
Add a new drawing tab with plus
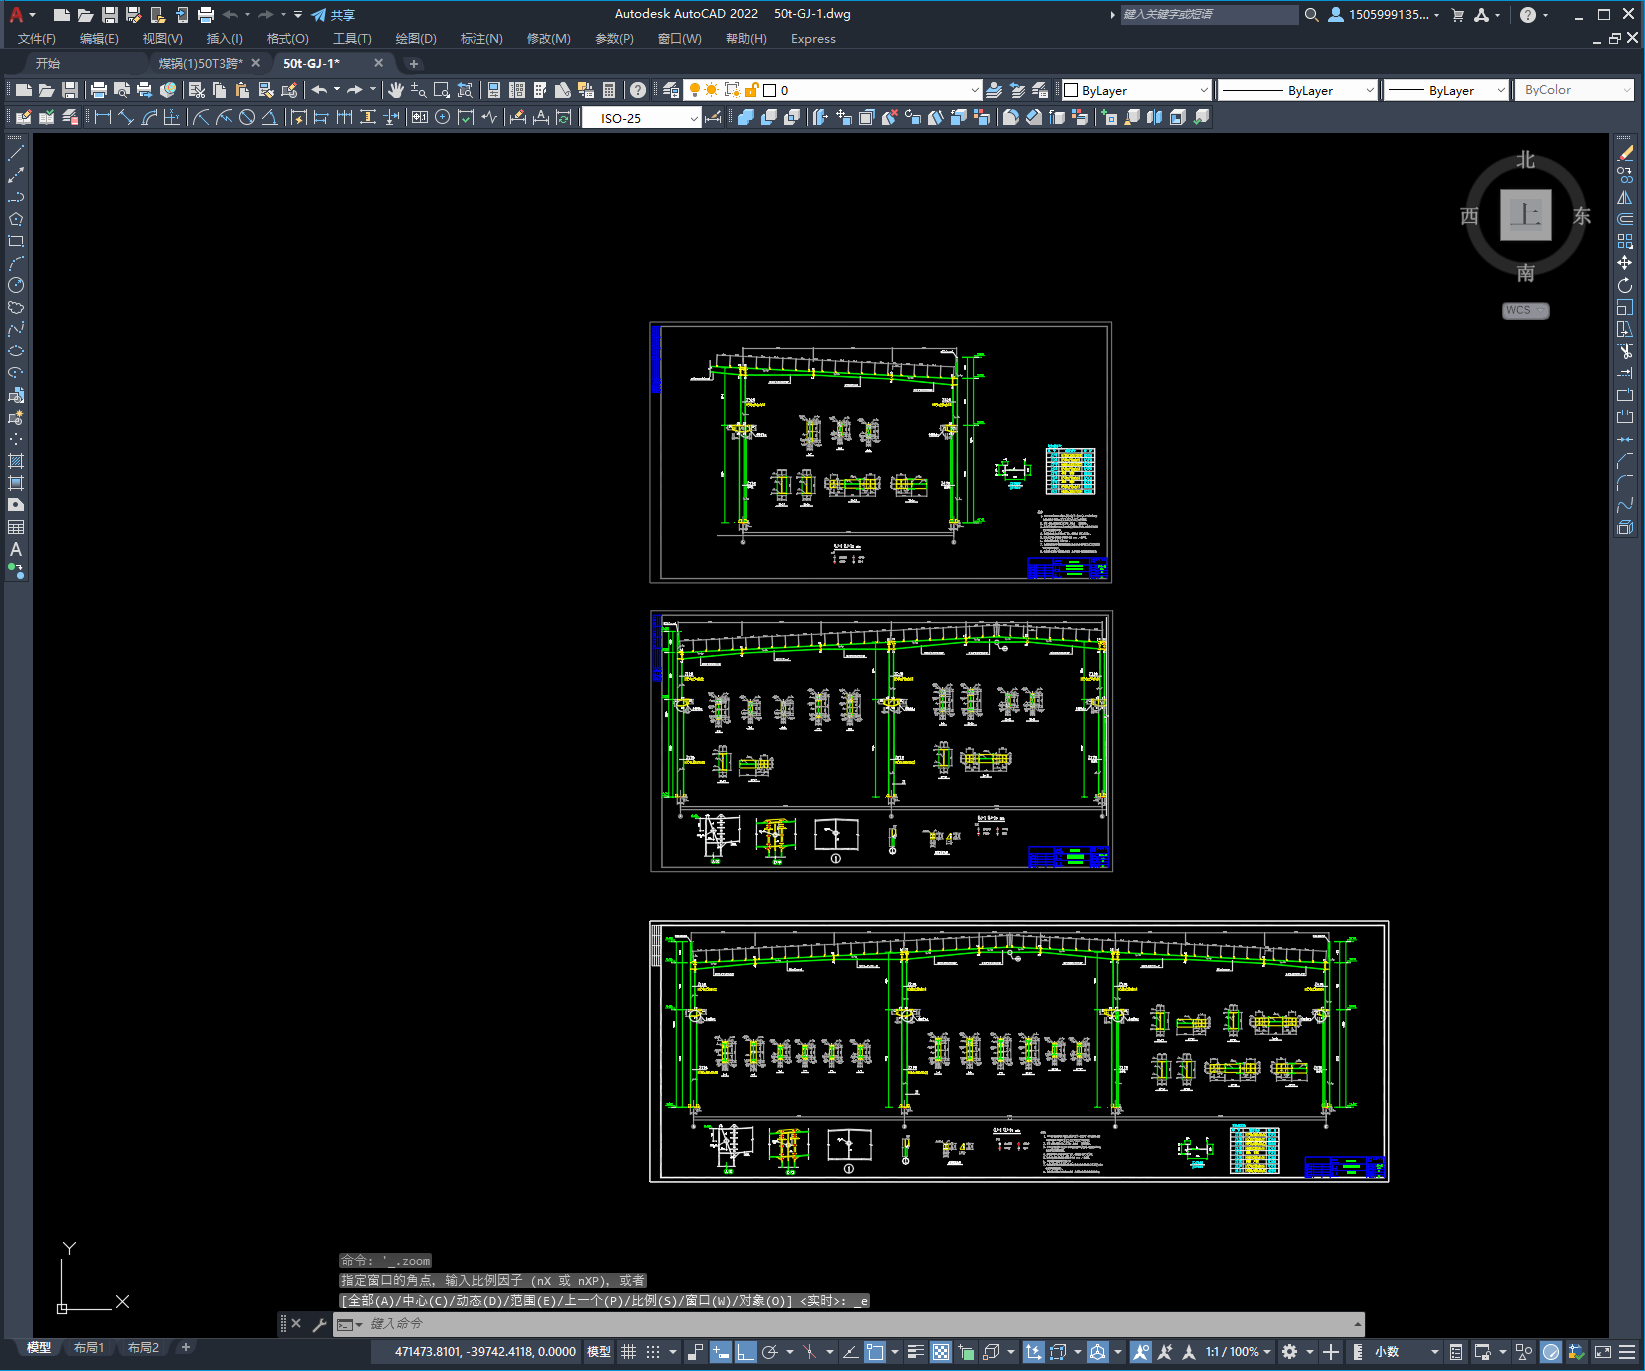[414, 64]
